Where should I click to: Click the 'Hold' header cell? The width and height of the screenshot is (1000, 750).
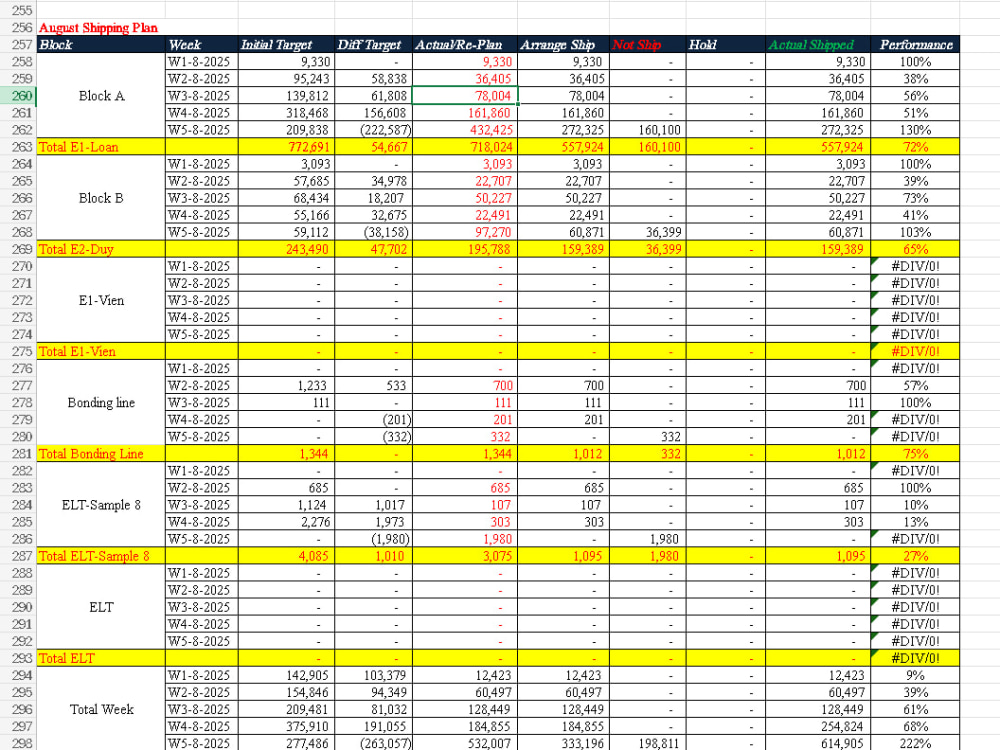pyautogui.click(x=726, y=45)
